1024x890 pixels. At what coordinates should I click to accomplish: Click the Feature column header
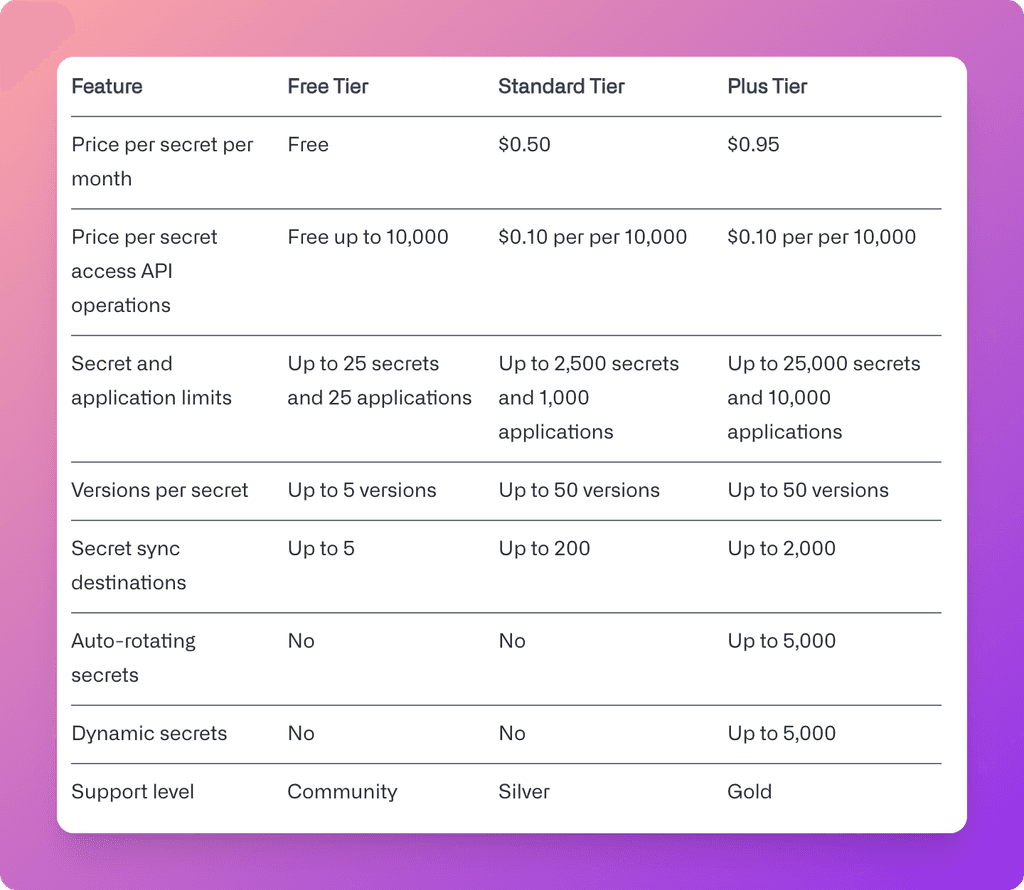(x=106, y=86)
